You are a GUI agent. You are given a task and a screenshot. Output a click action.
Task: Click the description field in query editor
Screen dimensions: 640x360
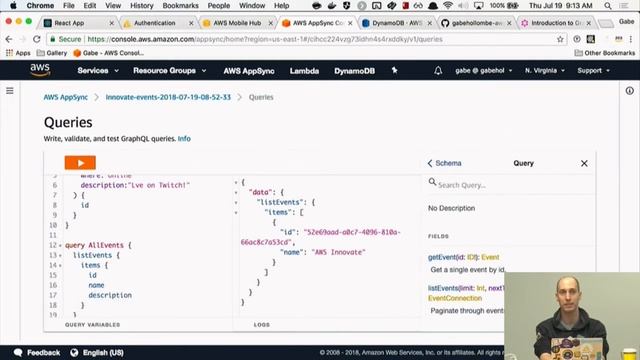click(x=110, y=295)
